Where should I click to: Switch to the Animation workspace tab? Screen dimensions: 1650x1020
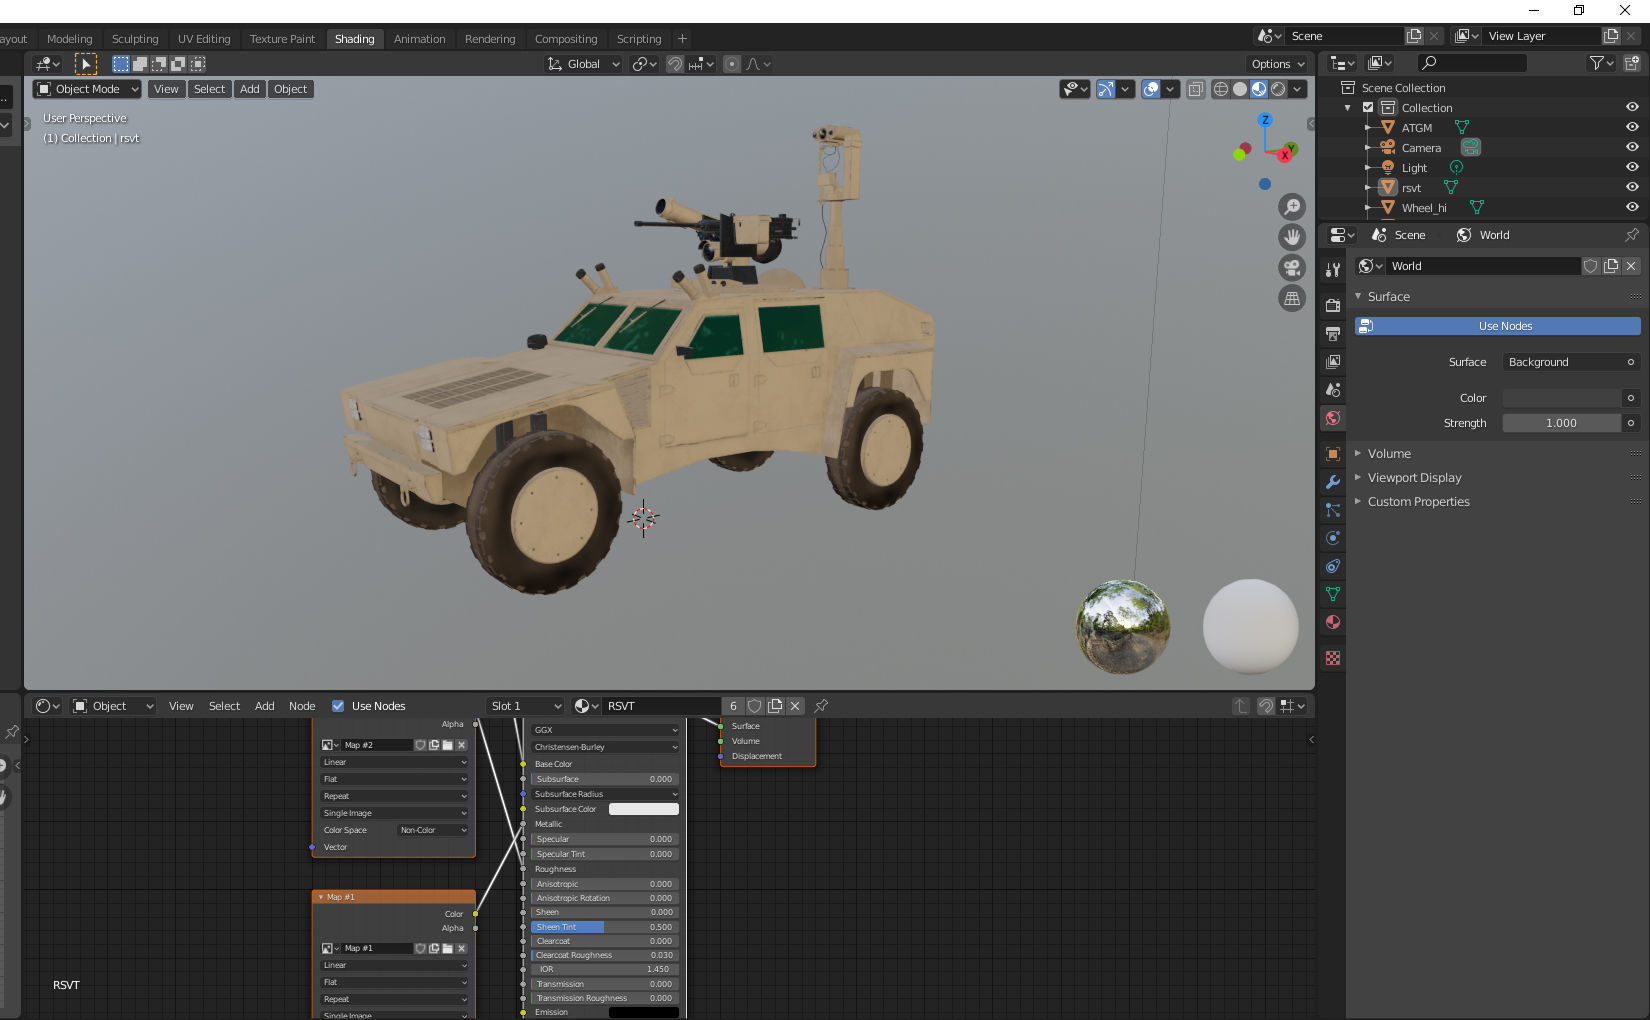pyautogui.click(x=419, y=39)
